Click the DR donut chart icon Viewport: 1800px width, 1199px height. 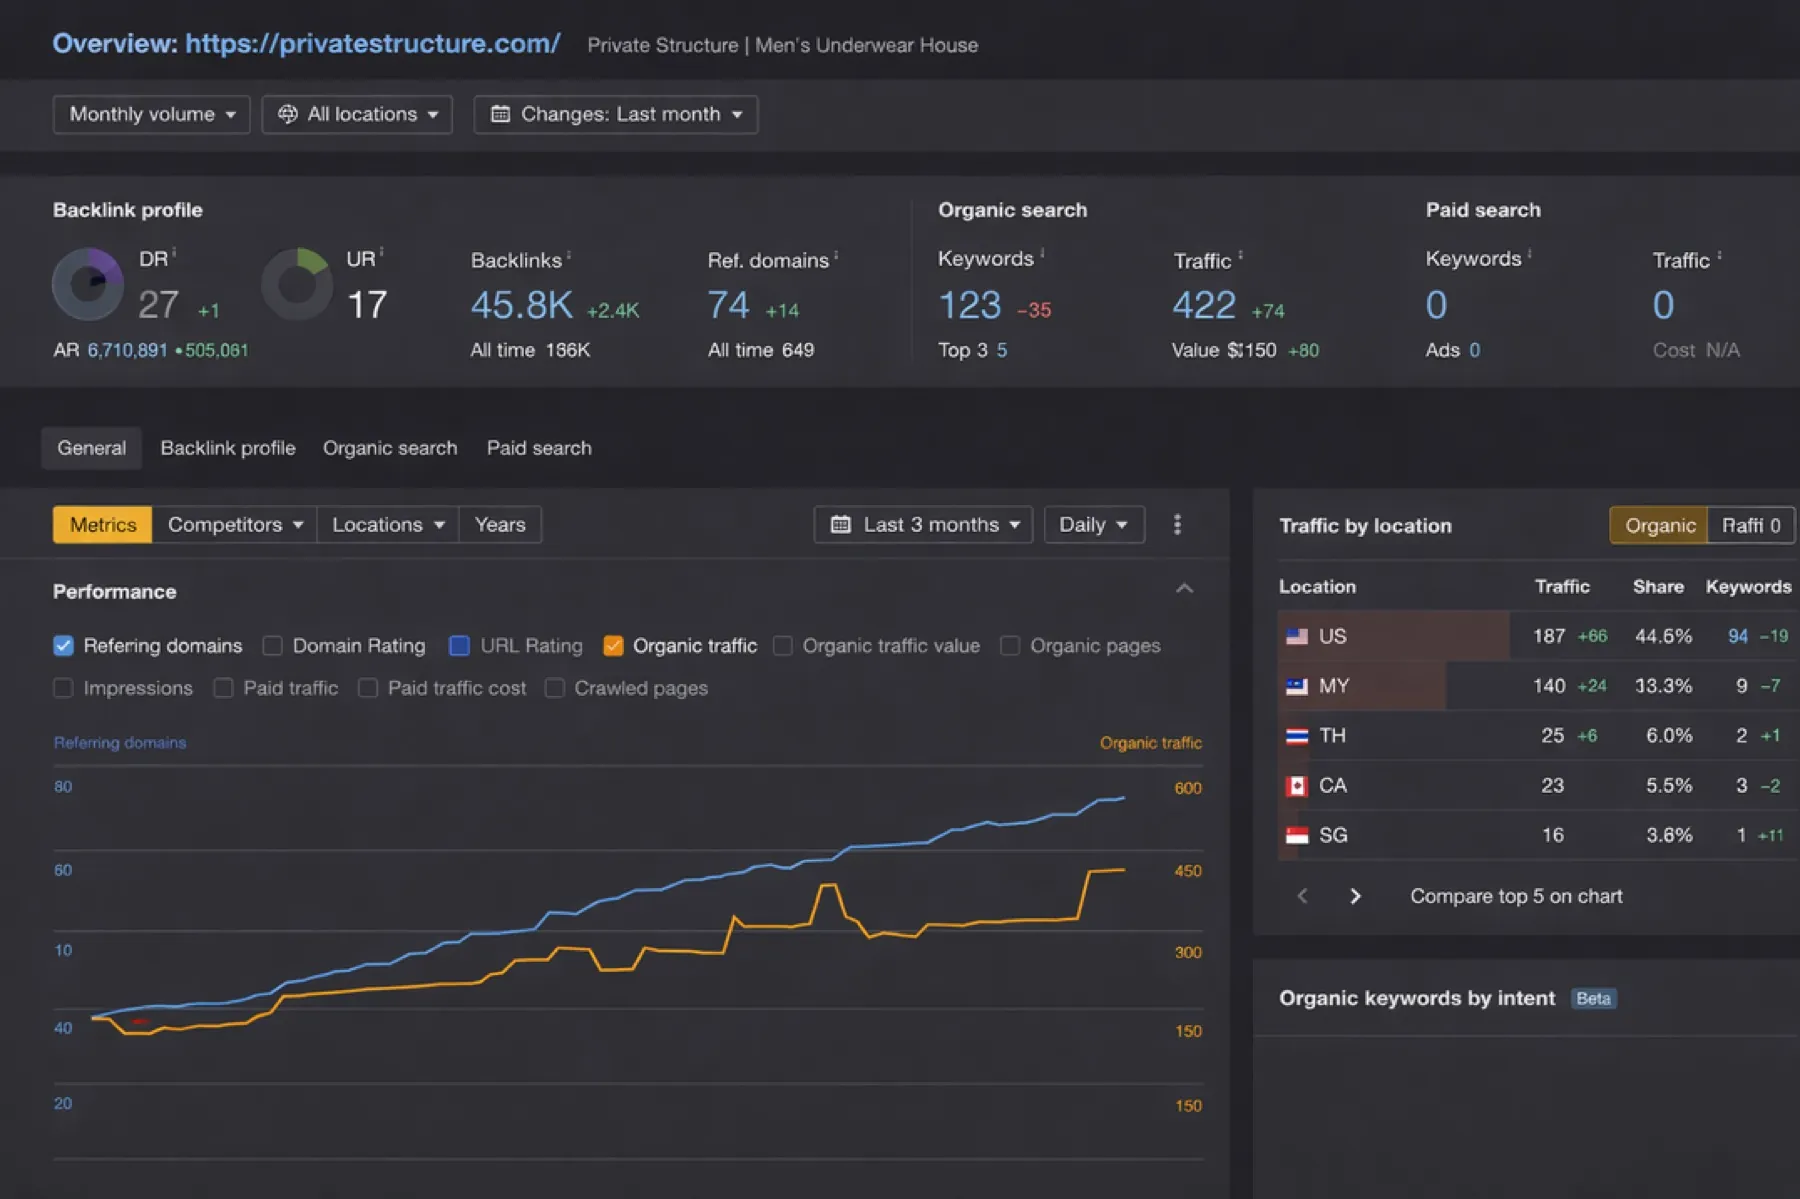click(x=88, y=284)
